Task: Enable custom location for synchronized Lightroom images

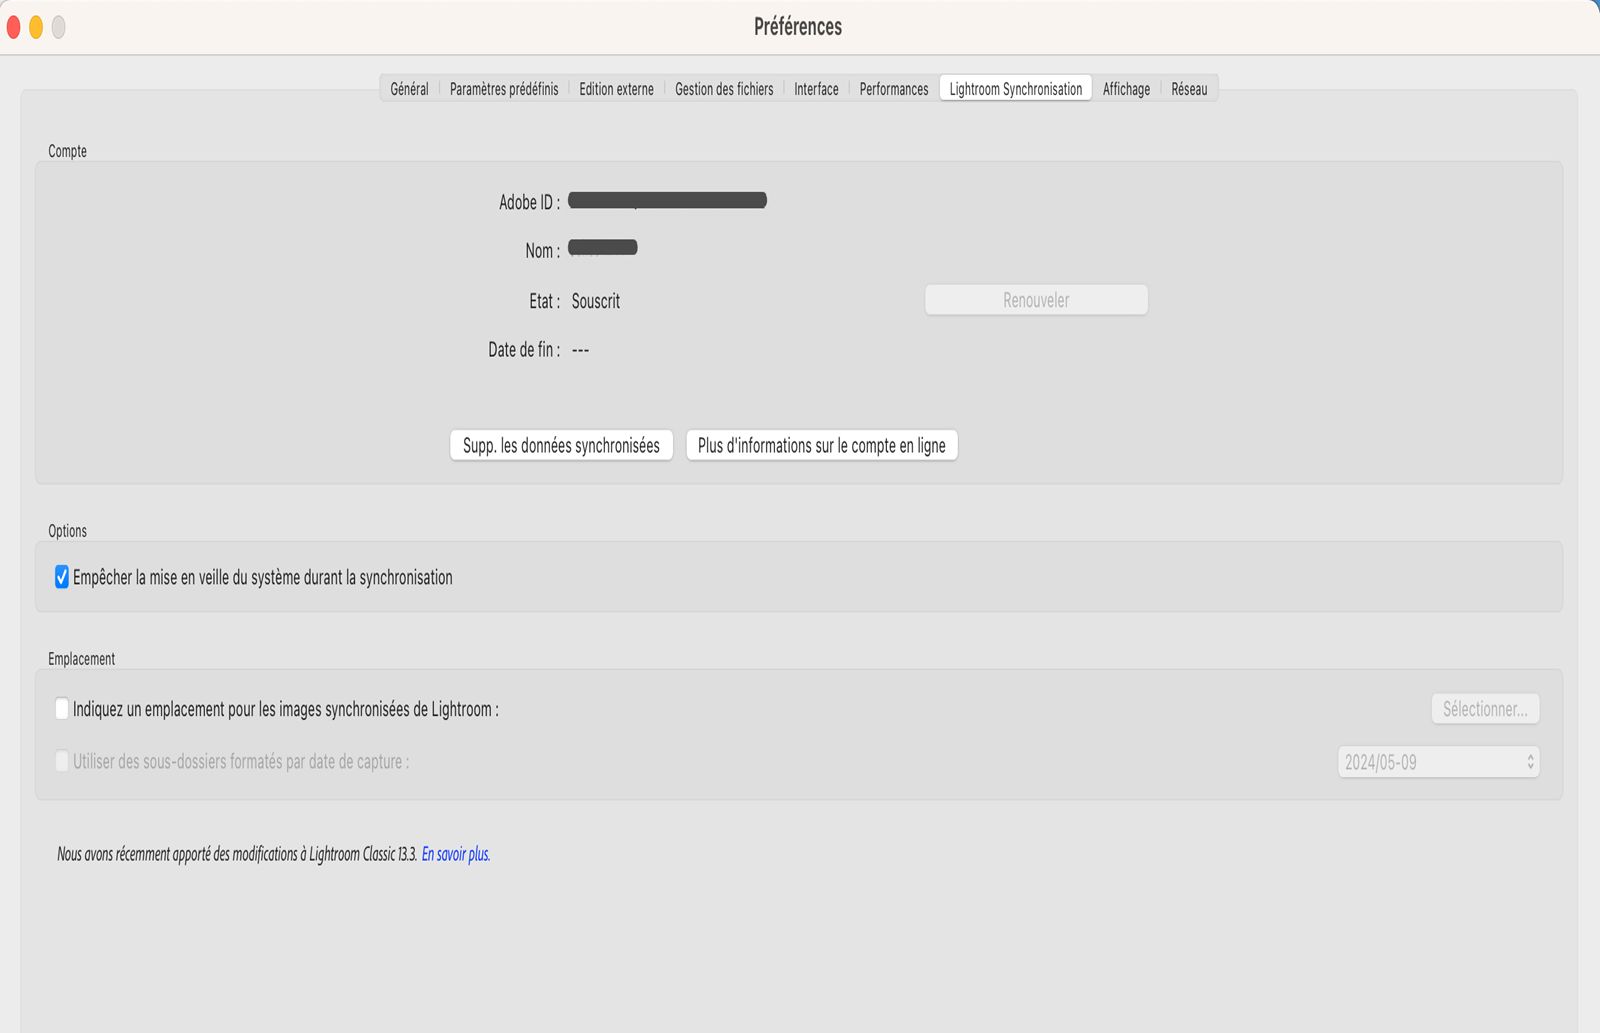Action: 62,709
